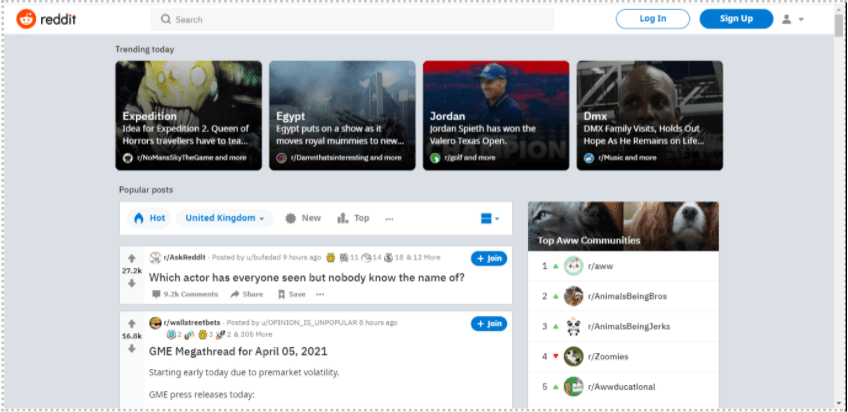Open the r/AnimalsBeingBros community link
The height and width of the screenshot is (412, 848).
click(627, 296)
